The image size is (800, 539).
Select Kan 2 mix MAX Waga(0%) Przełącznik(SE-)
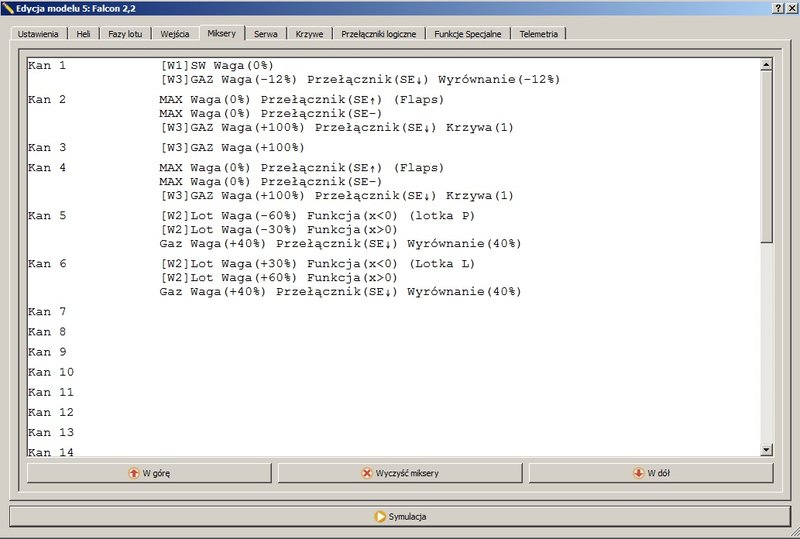270,113
